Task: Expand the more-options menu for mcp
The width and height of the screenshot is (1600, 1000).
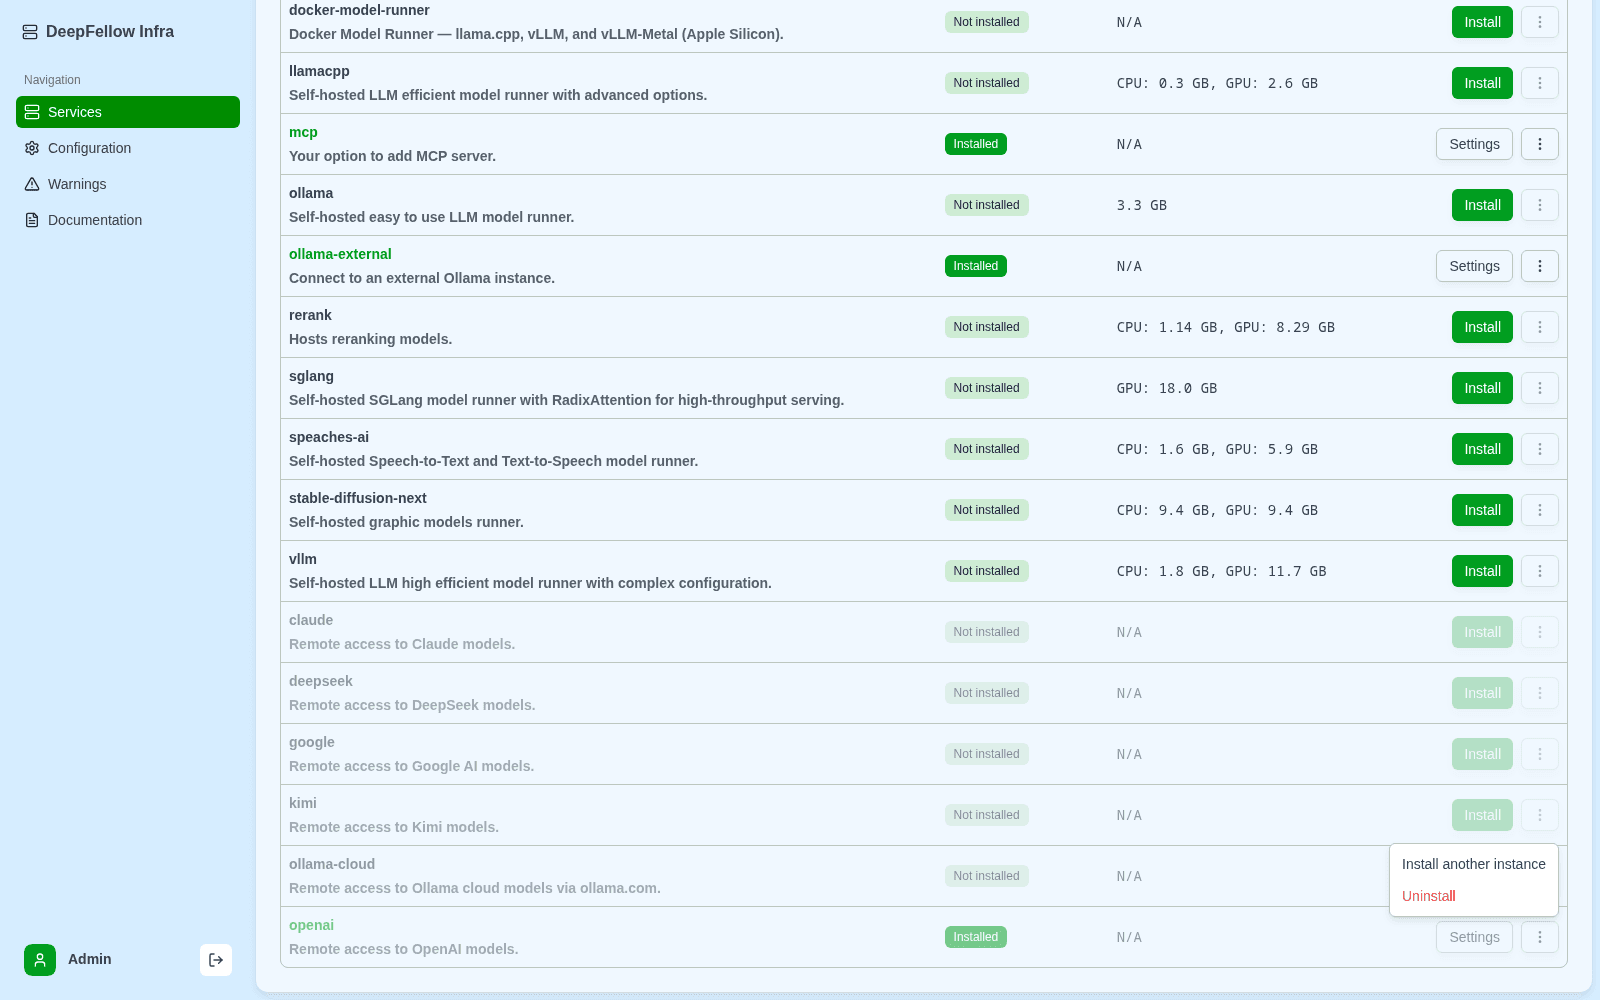Action: 1540,144
